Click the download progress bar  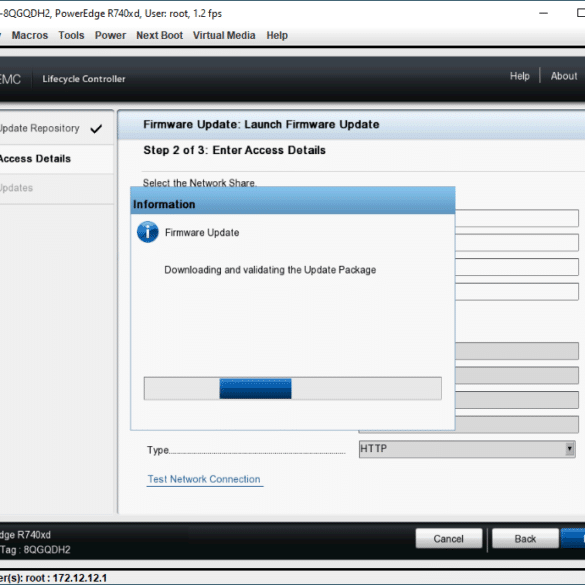pos(292,388)
